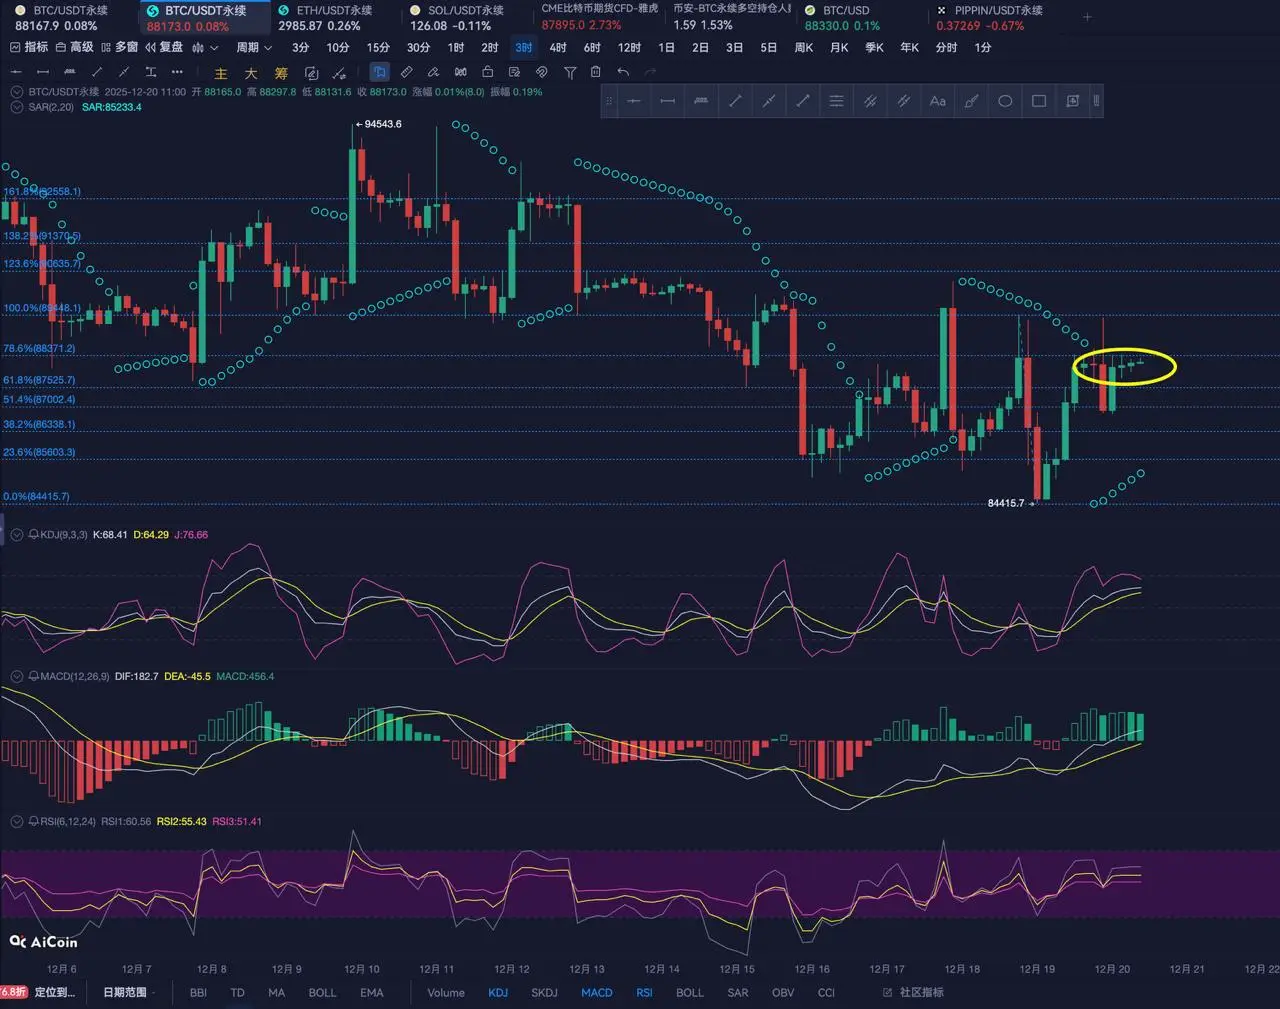The width and height of the screenshot is (1280, 1009).
Task: Grab the floating toolbar drag handle
Action: 609,101
